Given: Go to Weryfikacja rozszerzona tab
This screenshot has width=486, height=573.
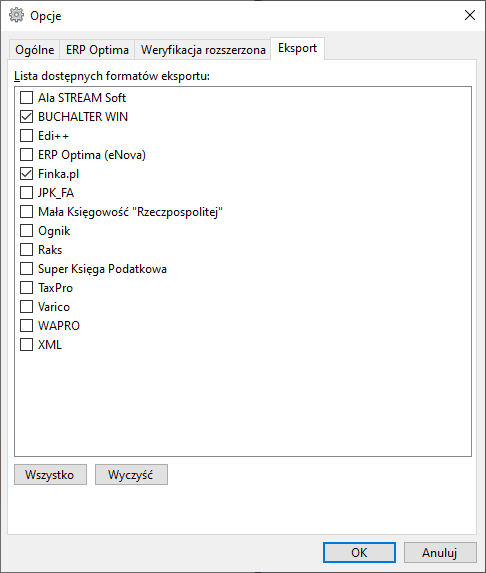Looking at the screenshot, I should pyautogui.click(x=203, y=50).
